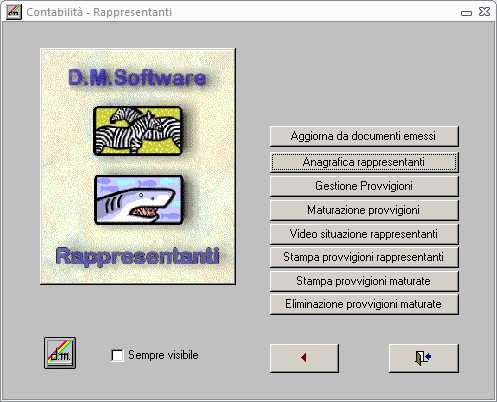Click the Sempre visibile label
This screenshot has height=402, width=497.
163,355
